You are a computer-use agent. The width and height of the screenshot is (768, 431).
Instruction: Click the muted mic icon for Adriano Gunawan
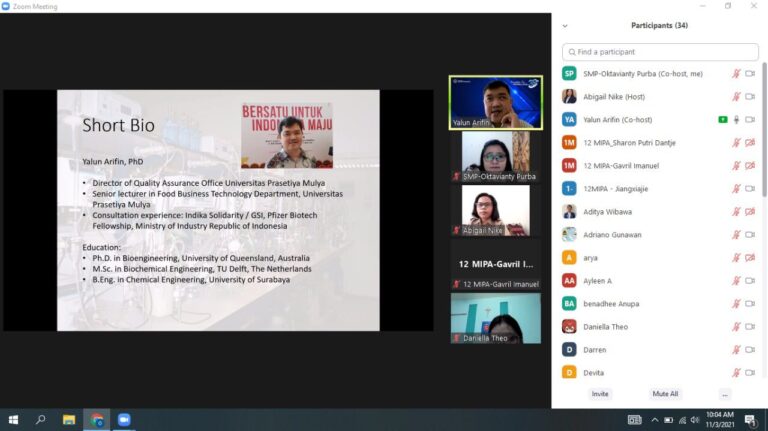pos(737,235)
